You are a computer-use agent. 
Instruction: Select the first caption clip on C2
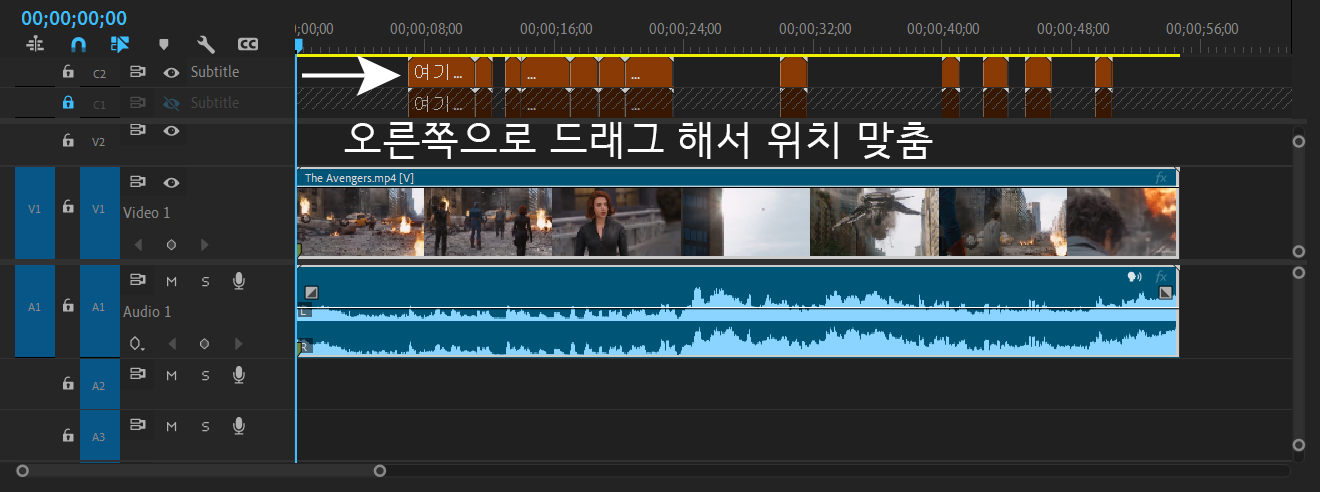440,73
